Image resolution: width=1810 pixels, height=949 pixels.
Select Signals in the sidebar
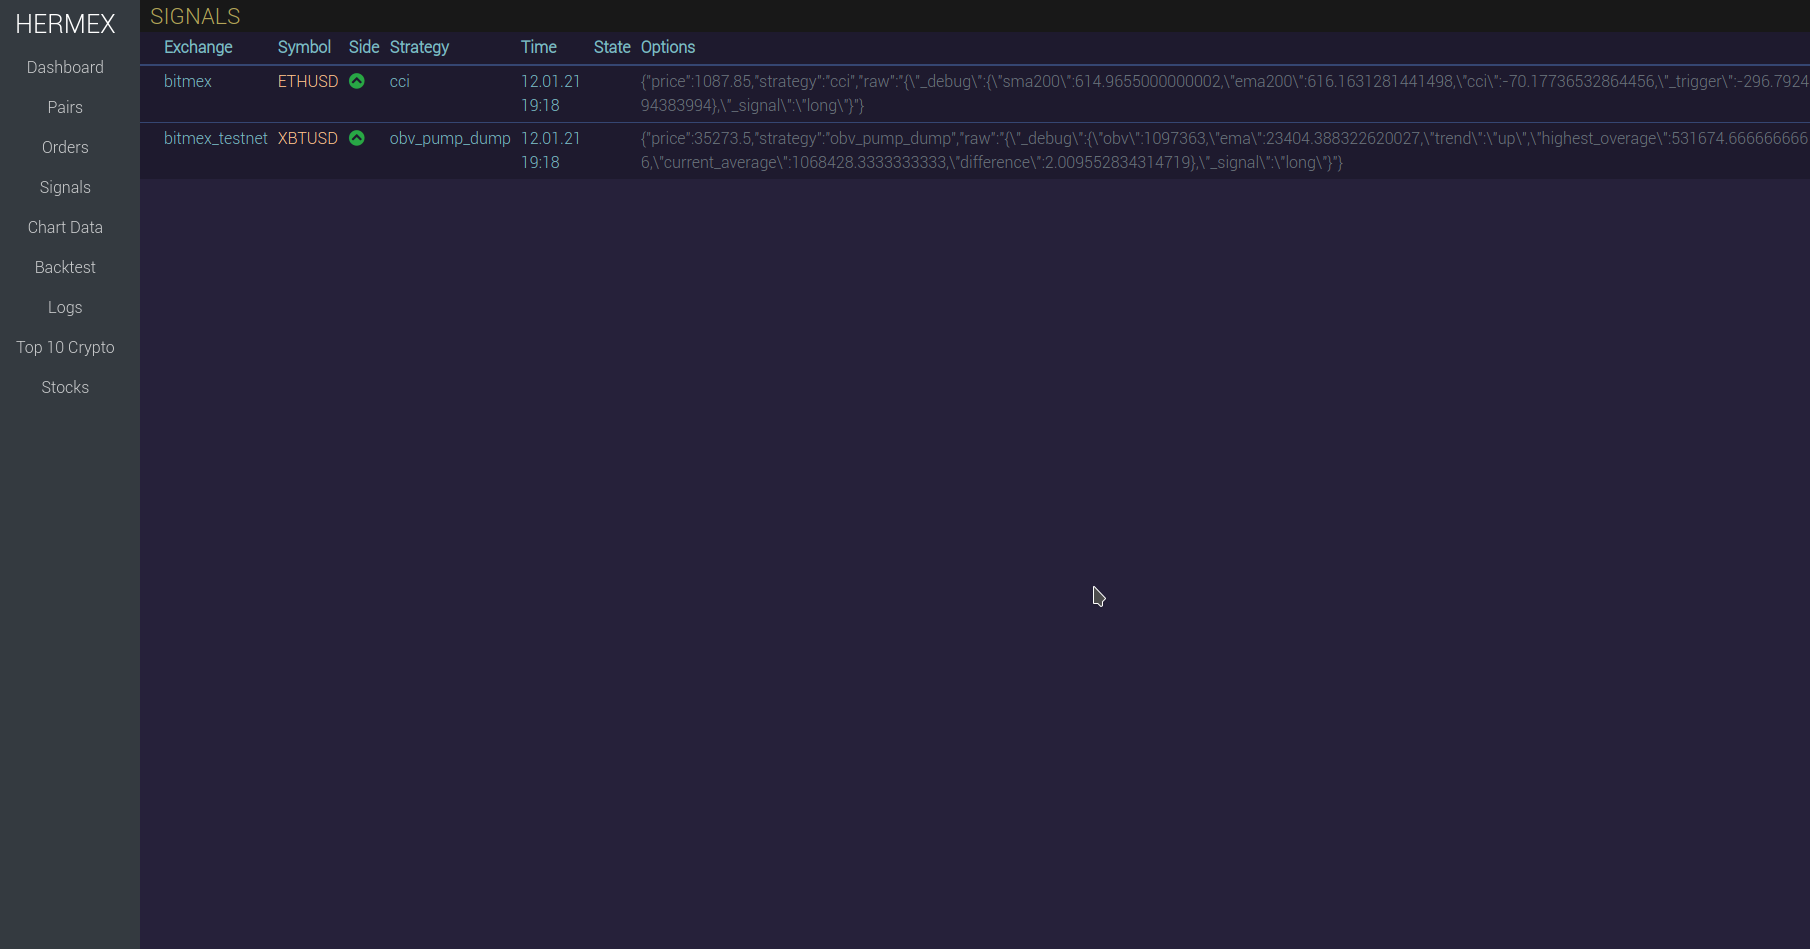point(65,187)
